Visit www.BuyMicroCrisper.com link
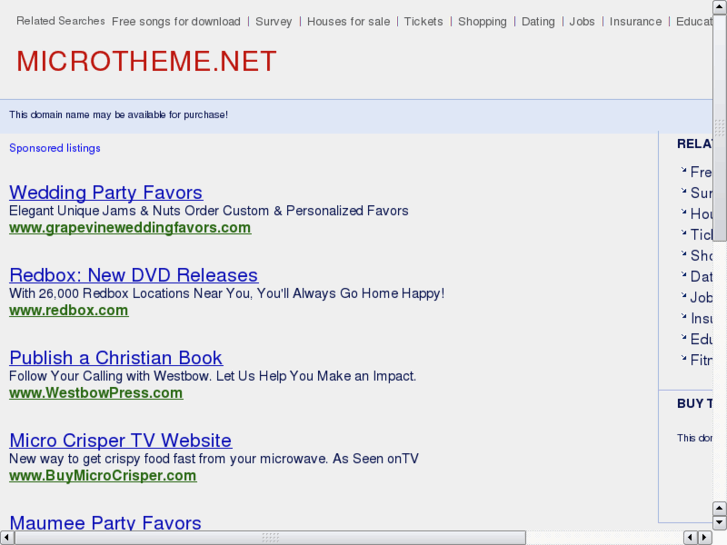This screenshot has width=727, height=545. [103, 475]
